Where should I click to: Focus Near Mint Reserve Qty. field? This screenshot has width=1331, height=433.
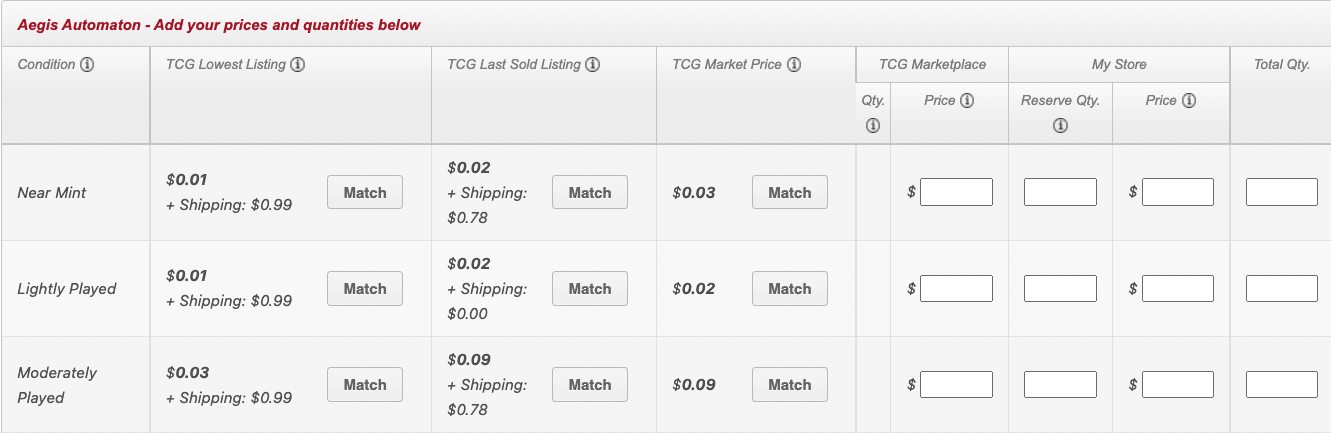click(1060, 192)
